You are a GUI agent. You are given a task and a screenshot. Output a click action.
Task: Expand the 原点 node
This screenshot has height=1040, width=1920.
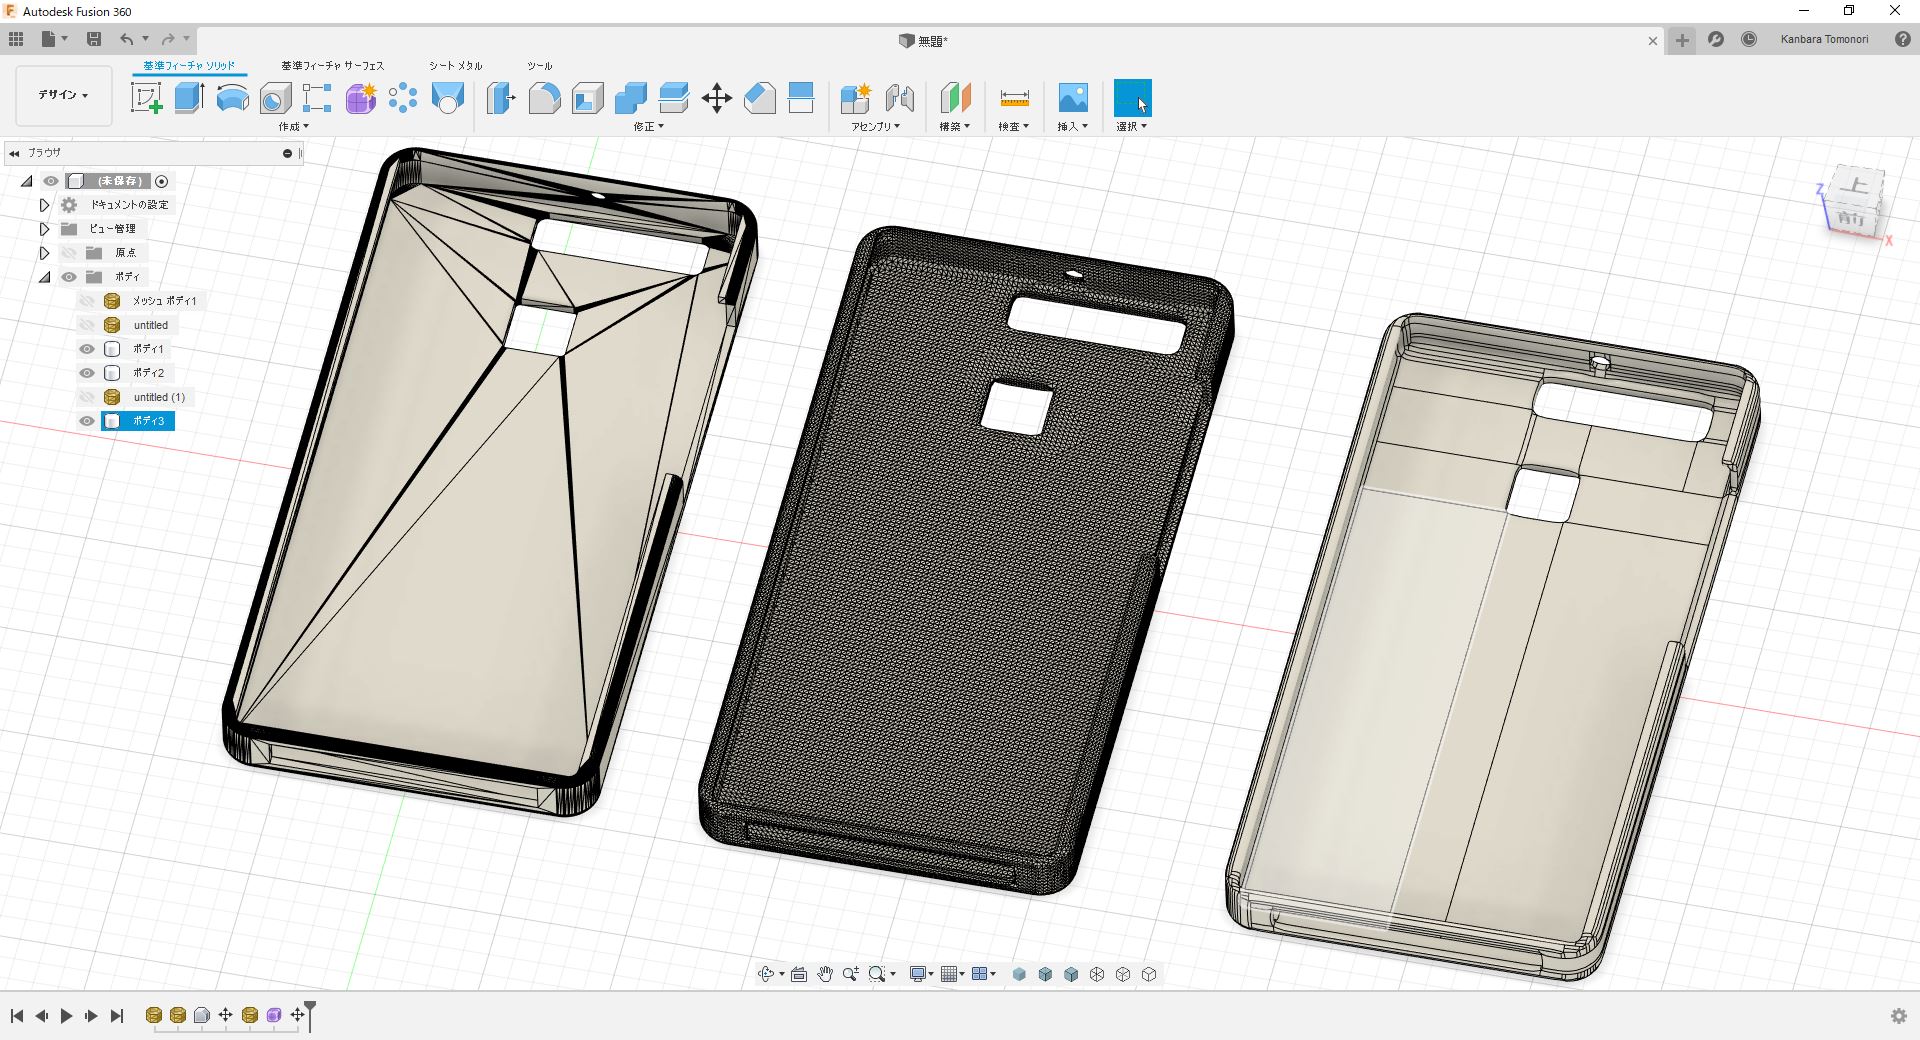tap(44, 253)
